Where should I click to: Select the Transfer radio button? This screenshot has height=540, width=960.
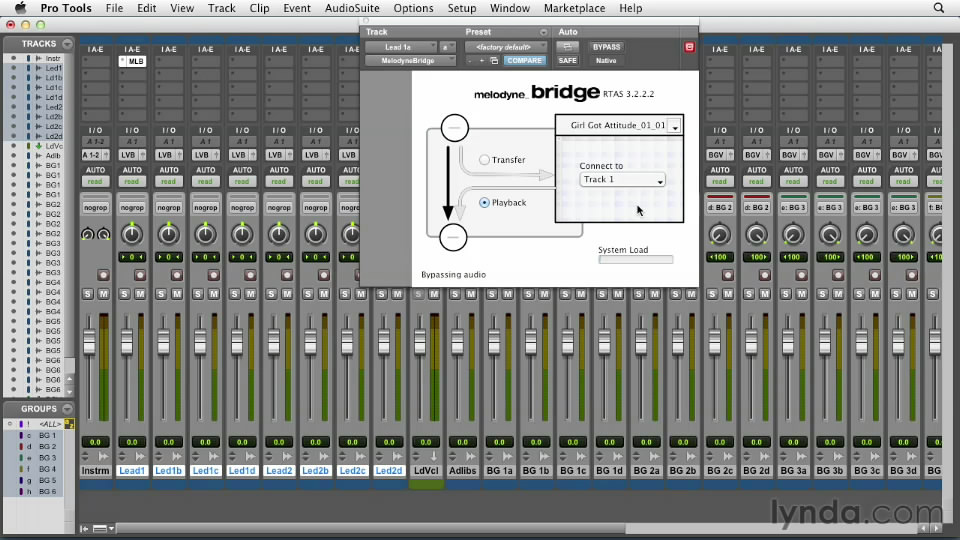(484, 160)
